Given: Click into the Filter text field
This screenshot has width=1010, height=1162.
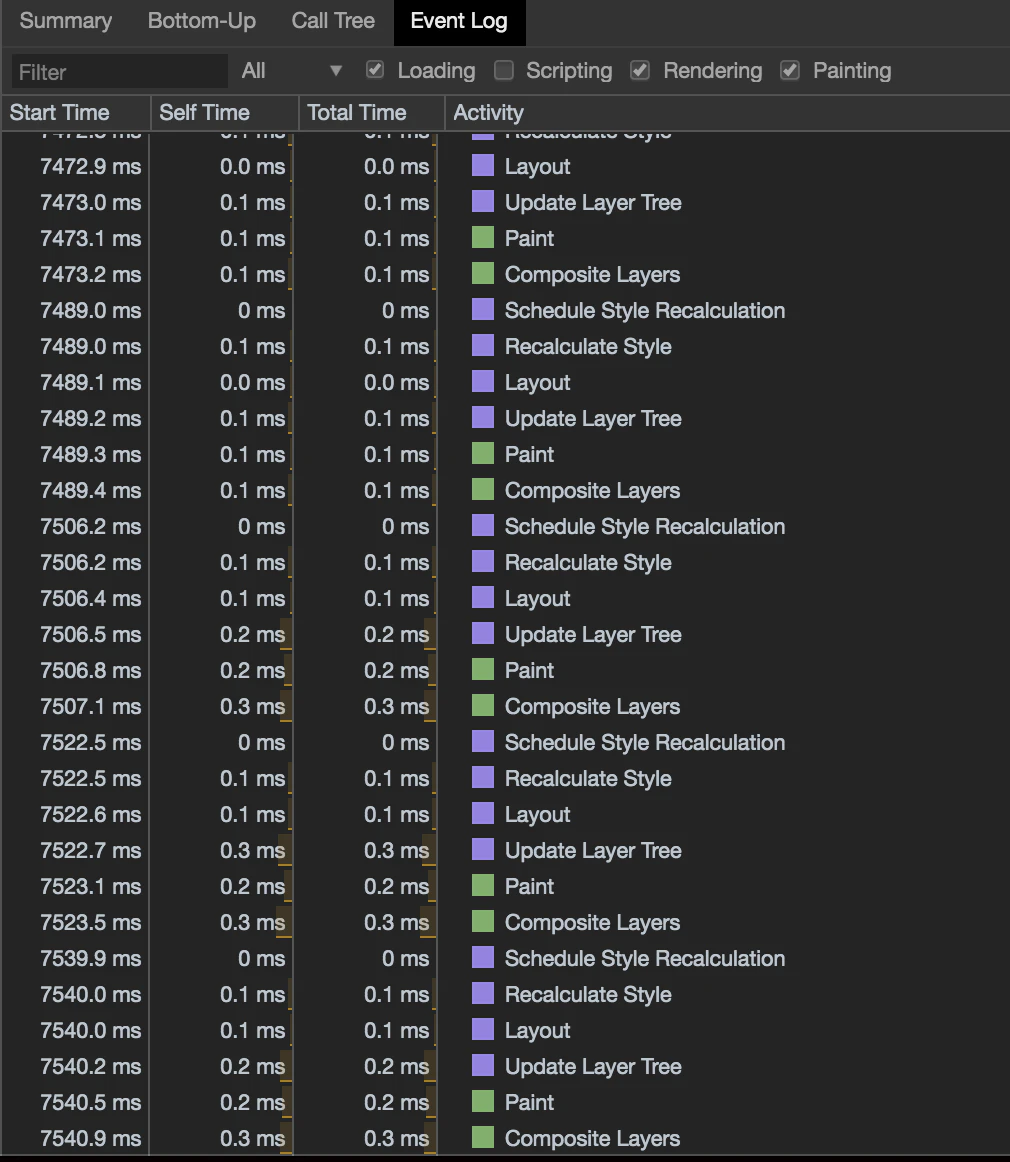Looking at the screenshot, I should [119, 72].
